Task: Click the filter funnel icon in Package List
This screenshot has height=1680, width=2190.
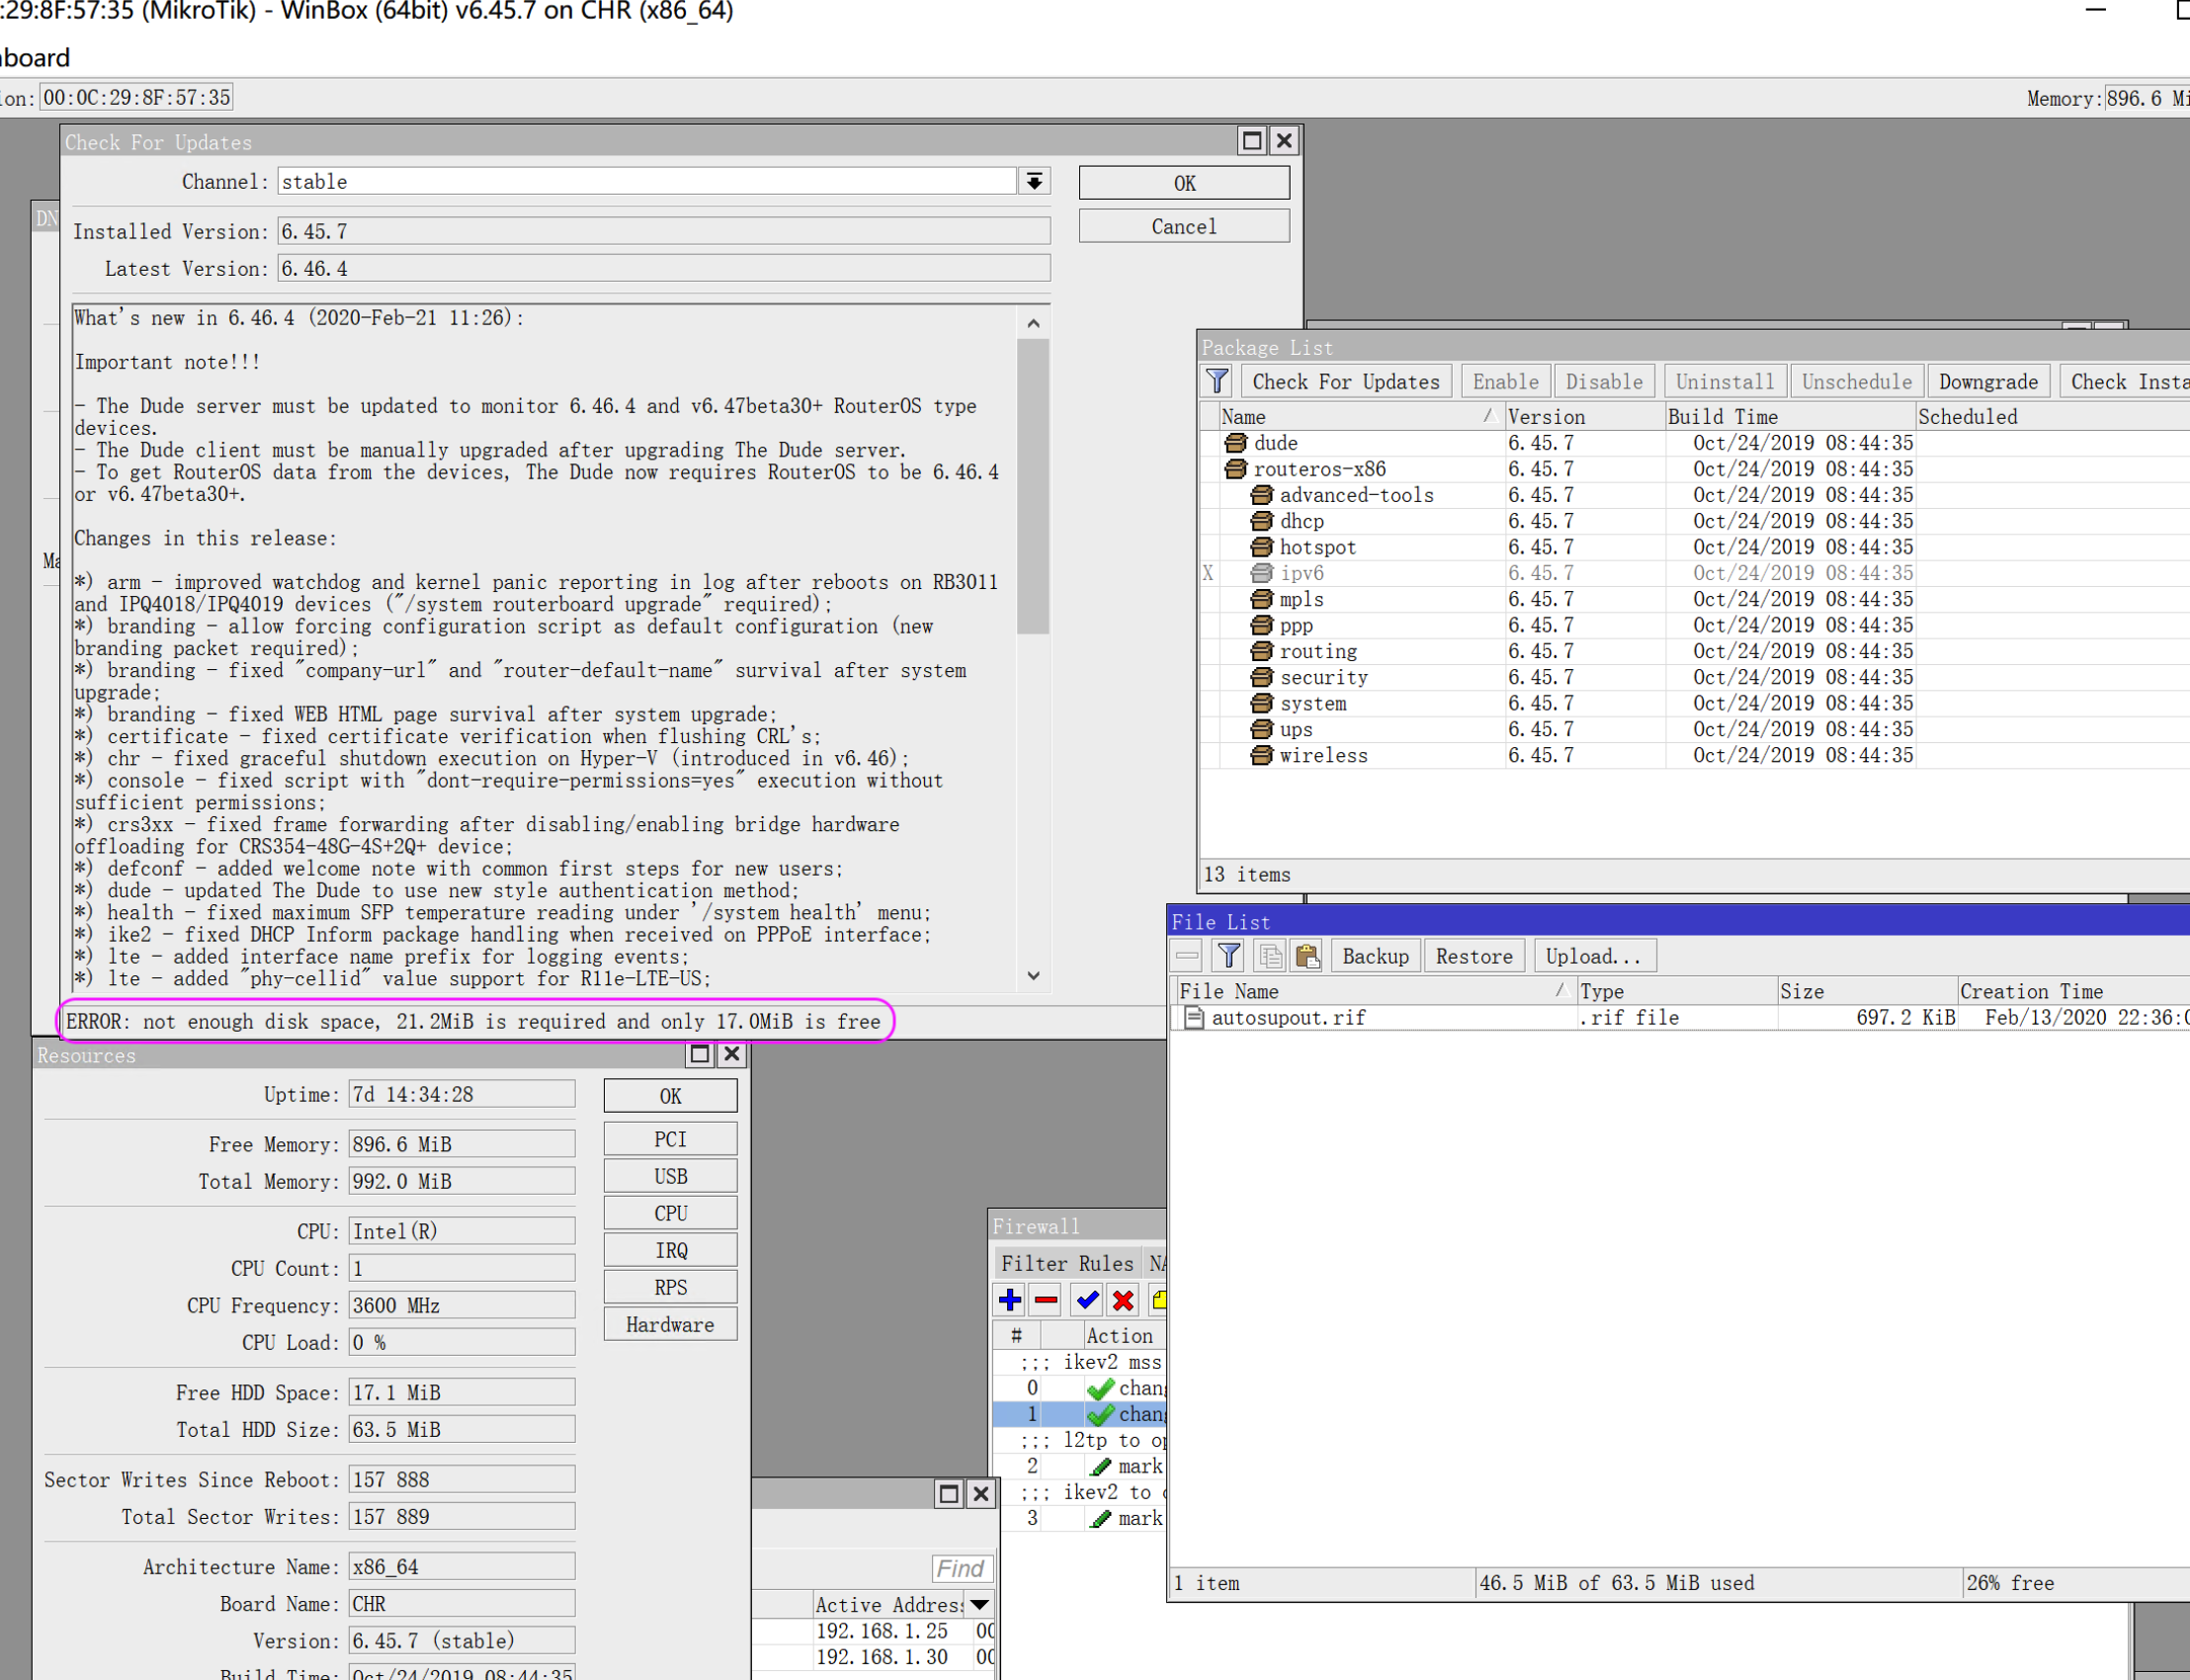Action: 1217,381
